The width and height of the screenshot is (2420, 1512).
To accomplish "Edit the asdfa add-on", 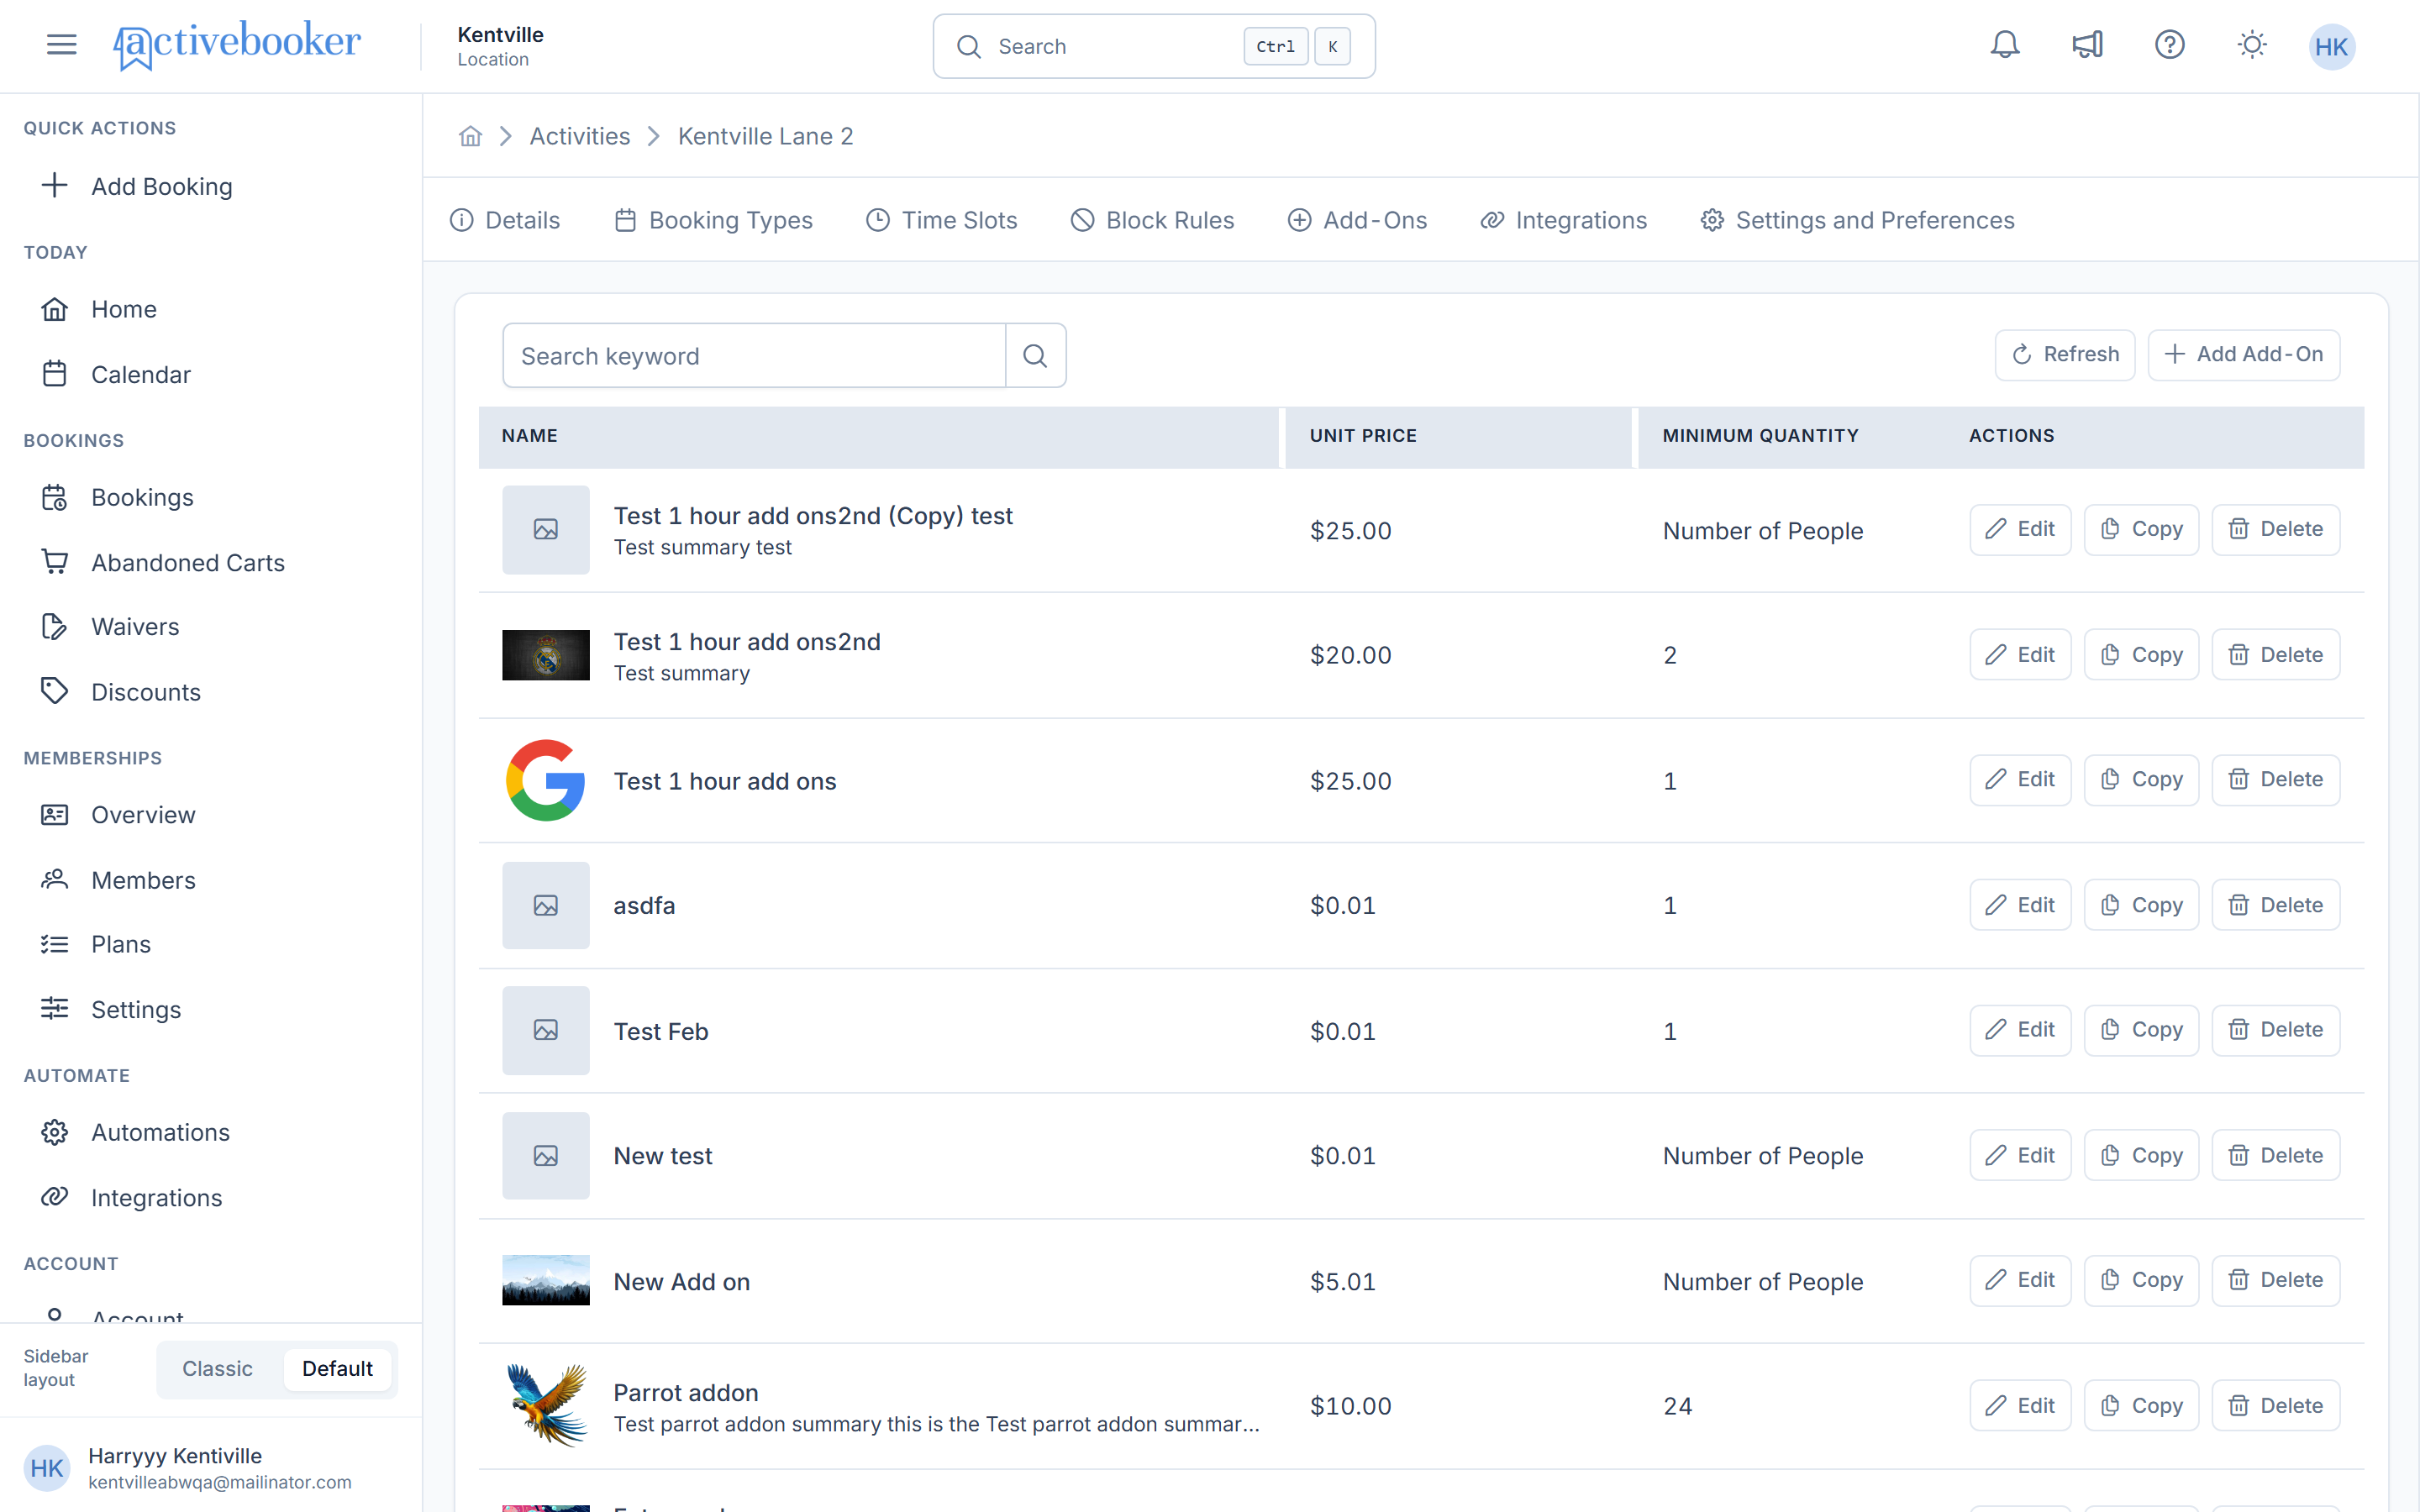I will pos(2019,904).
